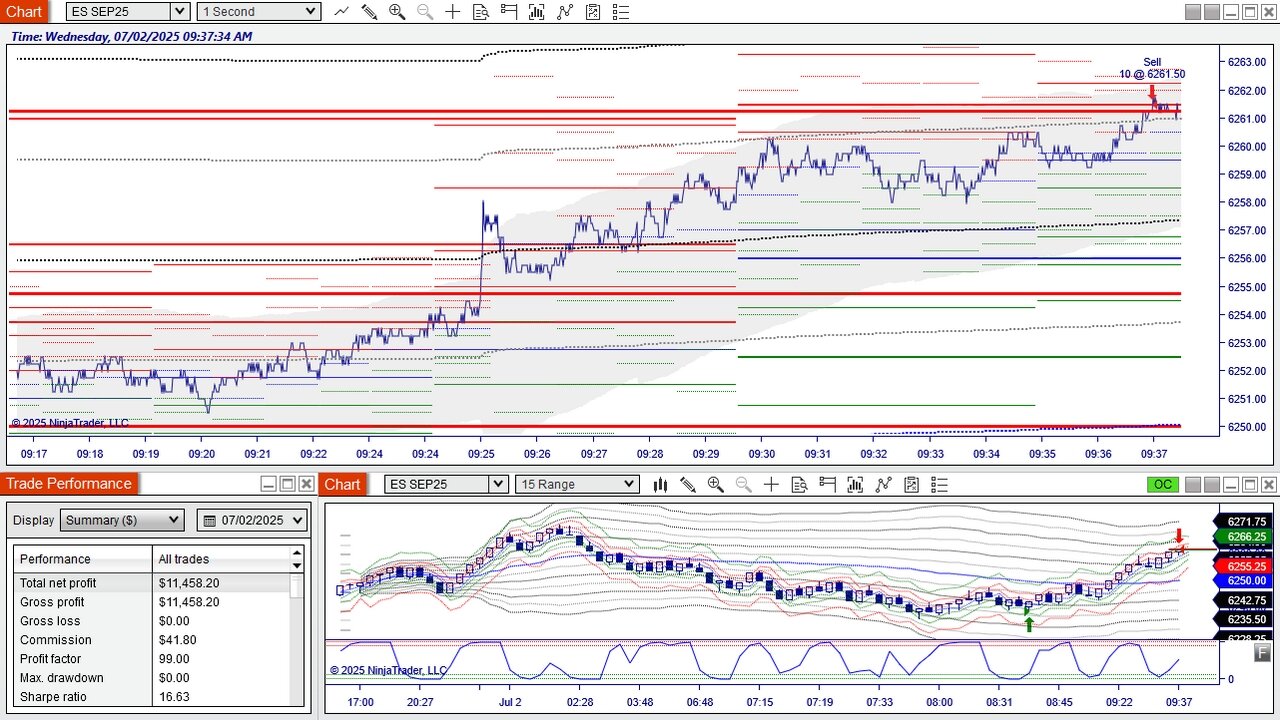The height and width of the screenshot is (720, 1280).
Task: Zoom out on the bottom 15 Range chart
Action: click(x=744, y=484)
